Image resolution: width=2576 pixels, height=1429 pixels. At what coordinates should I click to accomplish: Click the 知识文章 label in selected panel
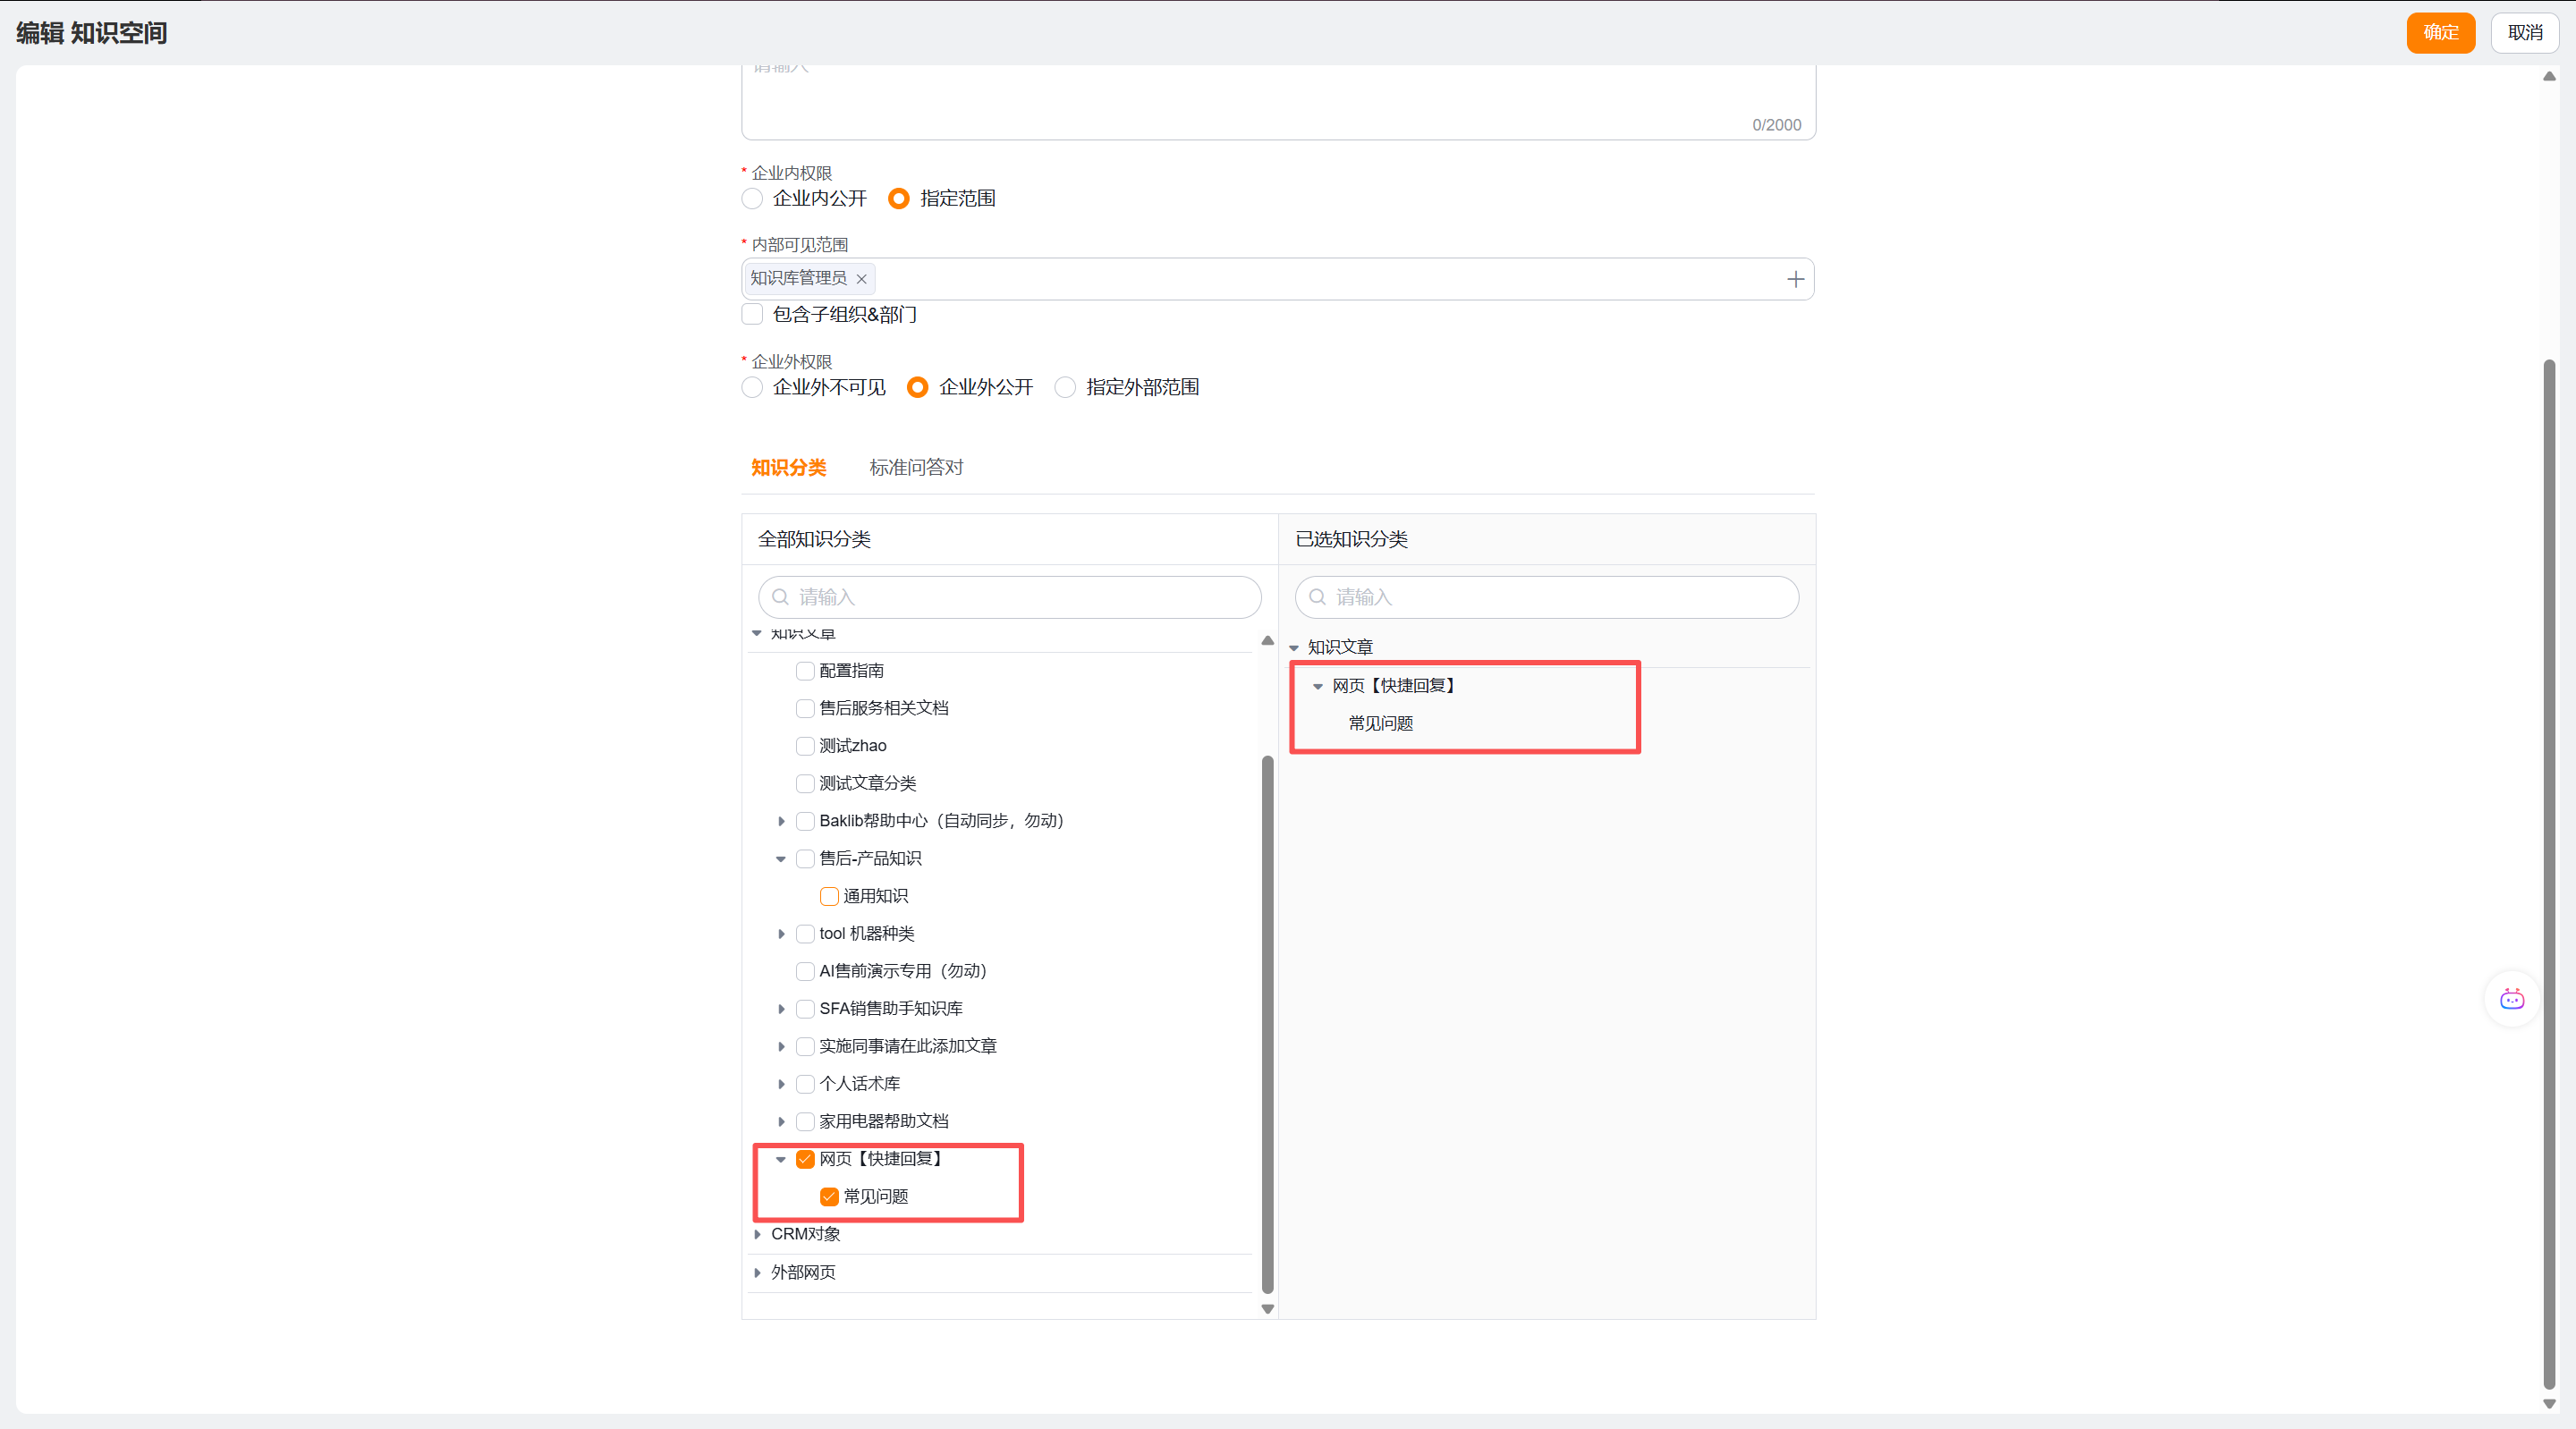coord(1340,647)
